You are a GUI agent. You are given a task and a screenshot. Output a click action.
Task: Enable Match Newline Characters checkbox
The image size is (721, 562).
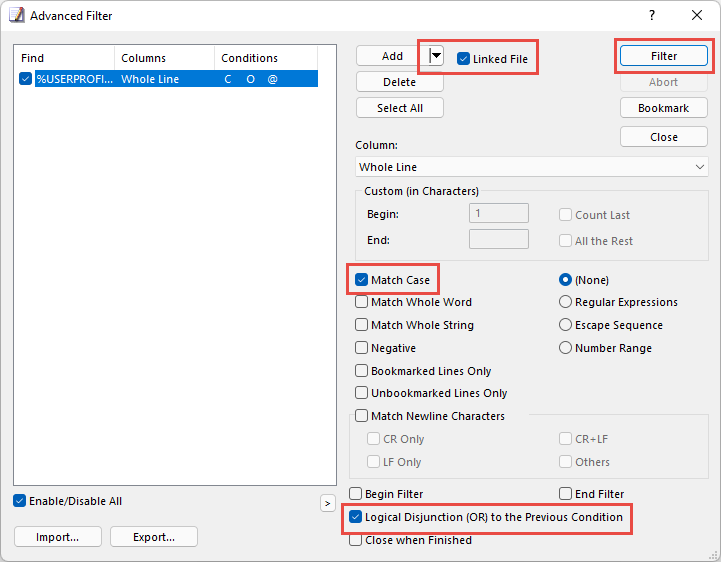(x=361, y=416)
